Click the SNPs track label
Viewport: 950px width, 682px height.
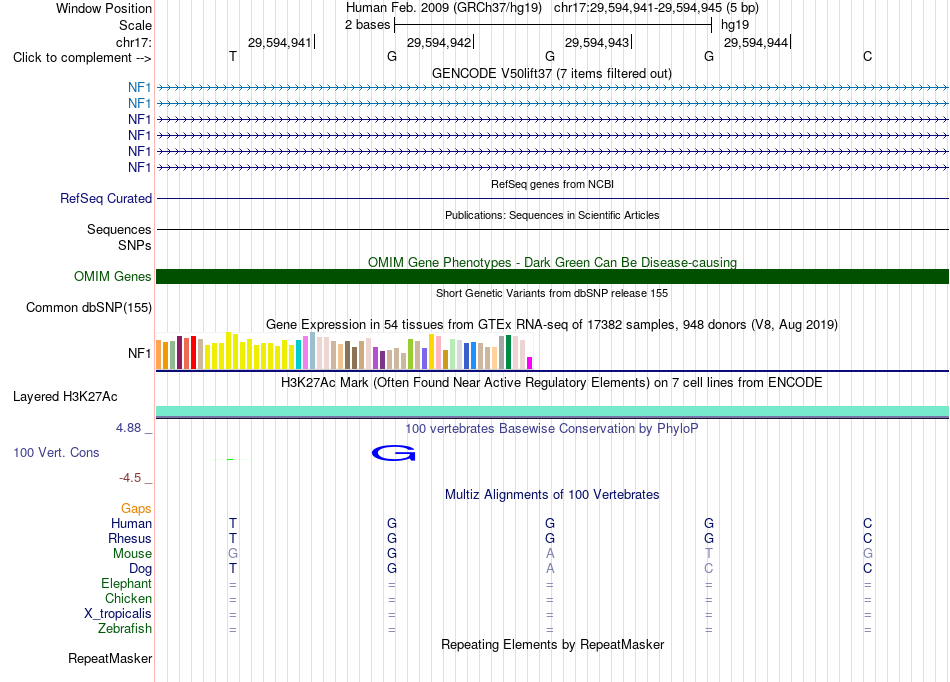tap(135, 245)
